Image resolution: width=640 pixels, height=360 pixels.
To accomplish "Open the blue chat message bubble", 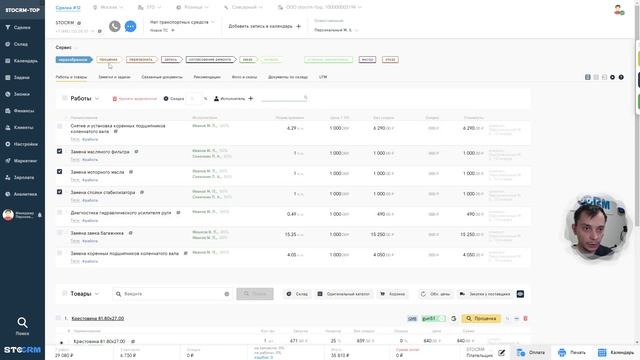I will point(130,26).
